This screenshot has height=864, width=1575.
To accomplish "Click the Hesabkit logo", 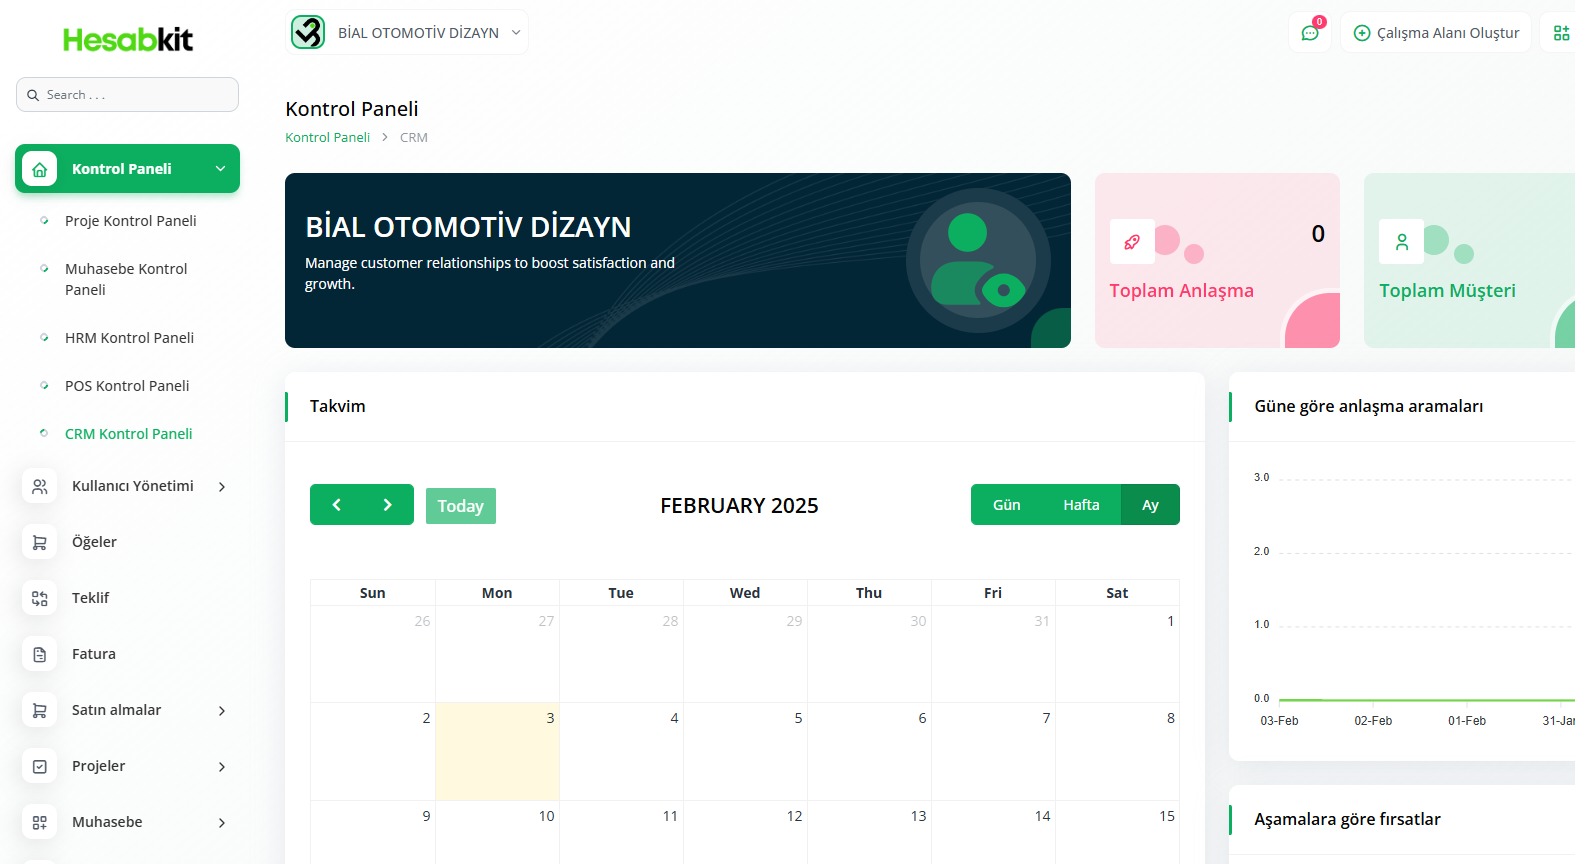I will pos(128,39).
